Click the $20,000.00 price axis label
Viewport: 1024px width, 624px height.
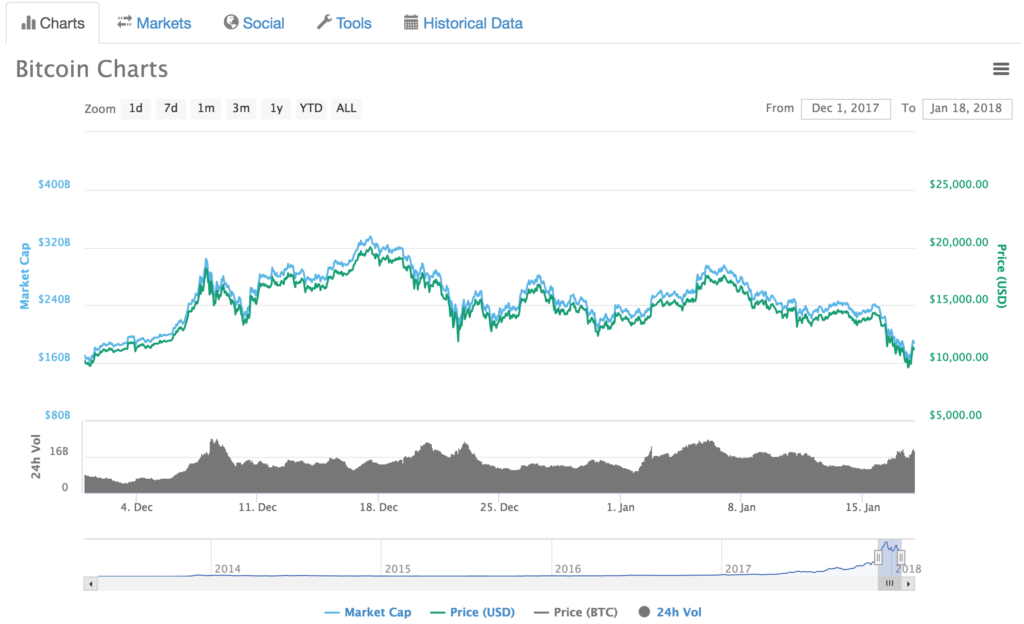[959, 243]
